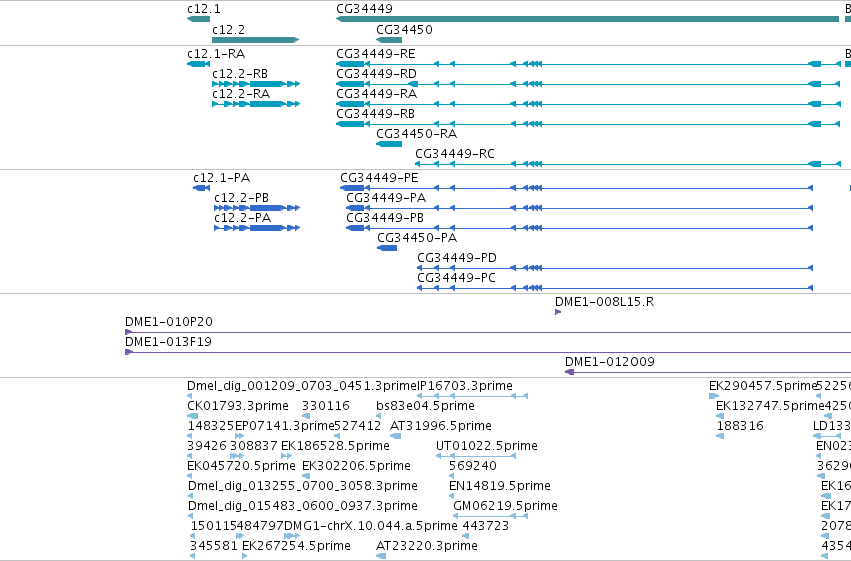Open transcript CG34449-RE
851x561 pixels.
click(588, 64)
